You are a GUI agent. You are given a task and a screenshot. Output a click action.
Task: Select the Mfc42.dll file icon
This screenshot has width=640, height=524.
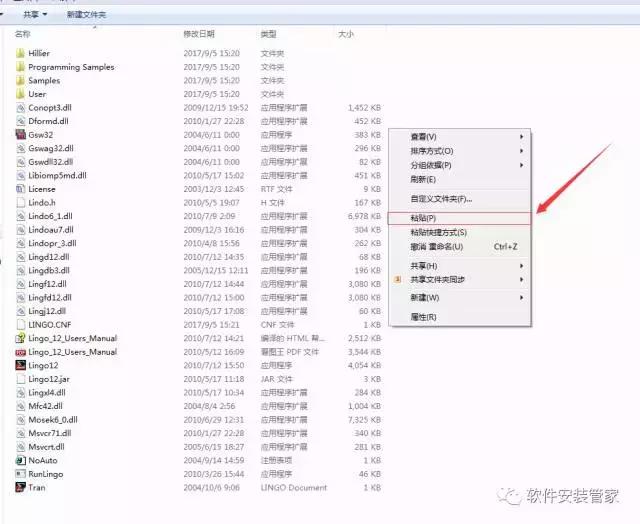(x=20, y=406)
